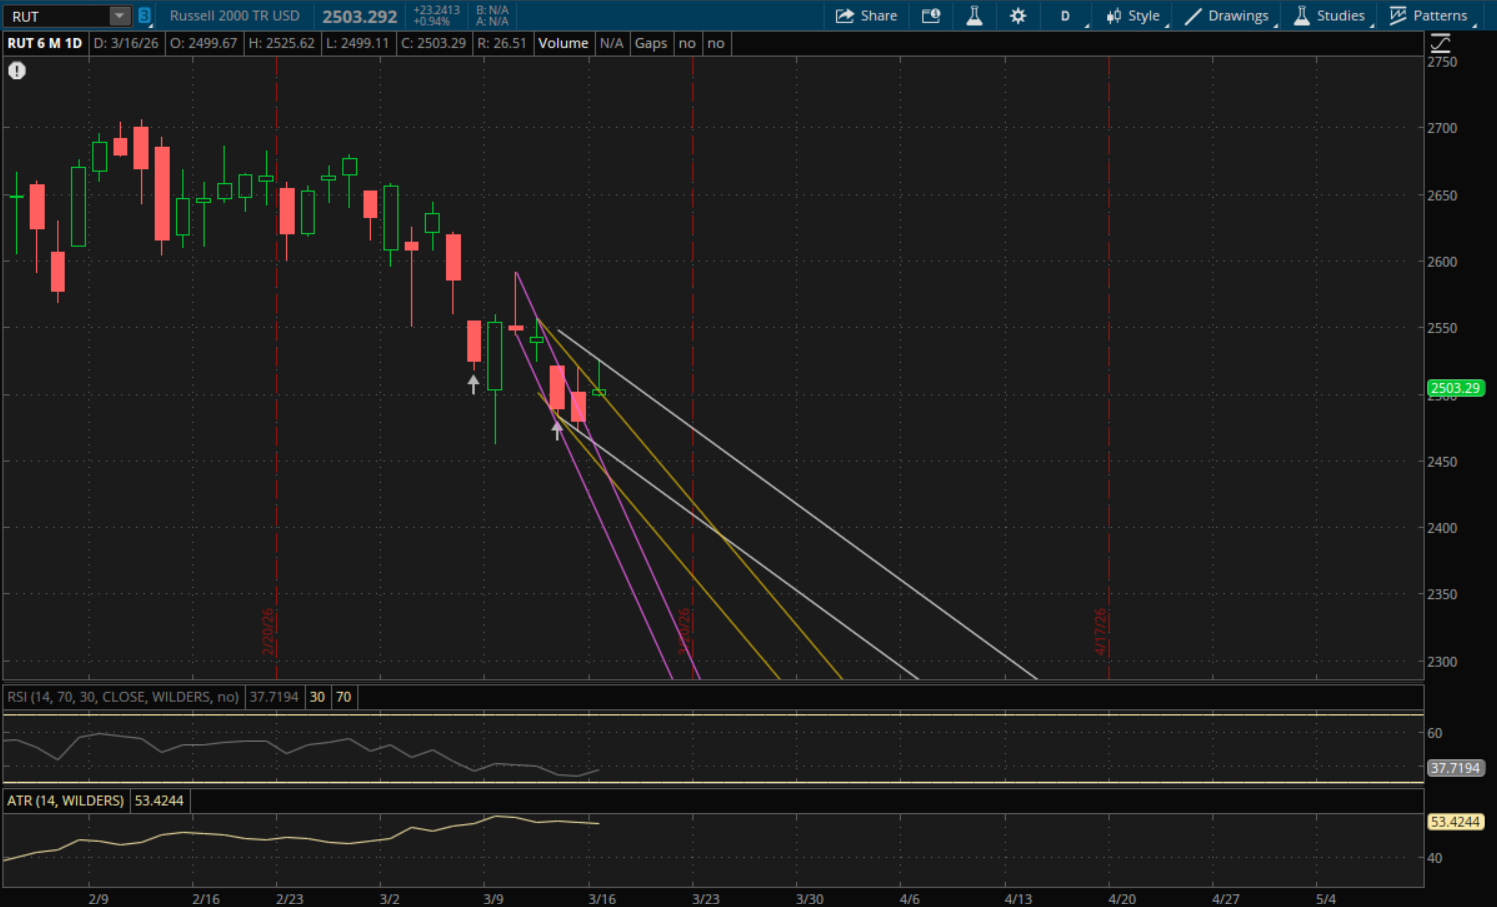Screen dimensions: 1497x907
Task: Open chart settings gear icon
Action: pyautogui.click(x=1018, y=16)
